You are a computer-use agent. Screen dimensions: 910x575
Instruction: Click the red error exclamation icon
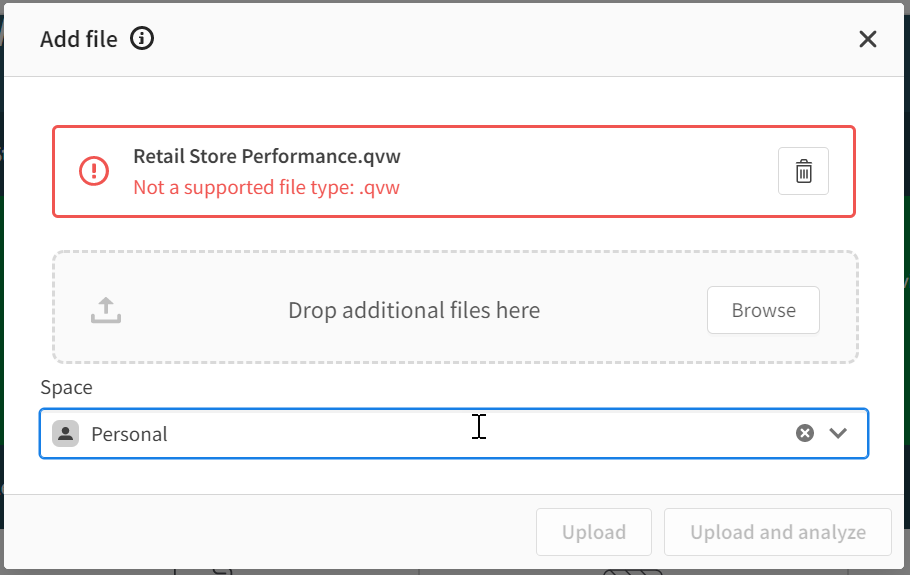click(x=94, y=171)
